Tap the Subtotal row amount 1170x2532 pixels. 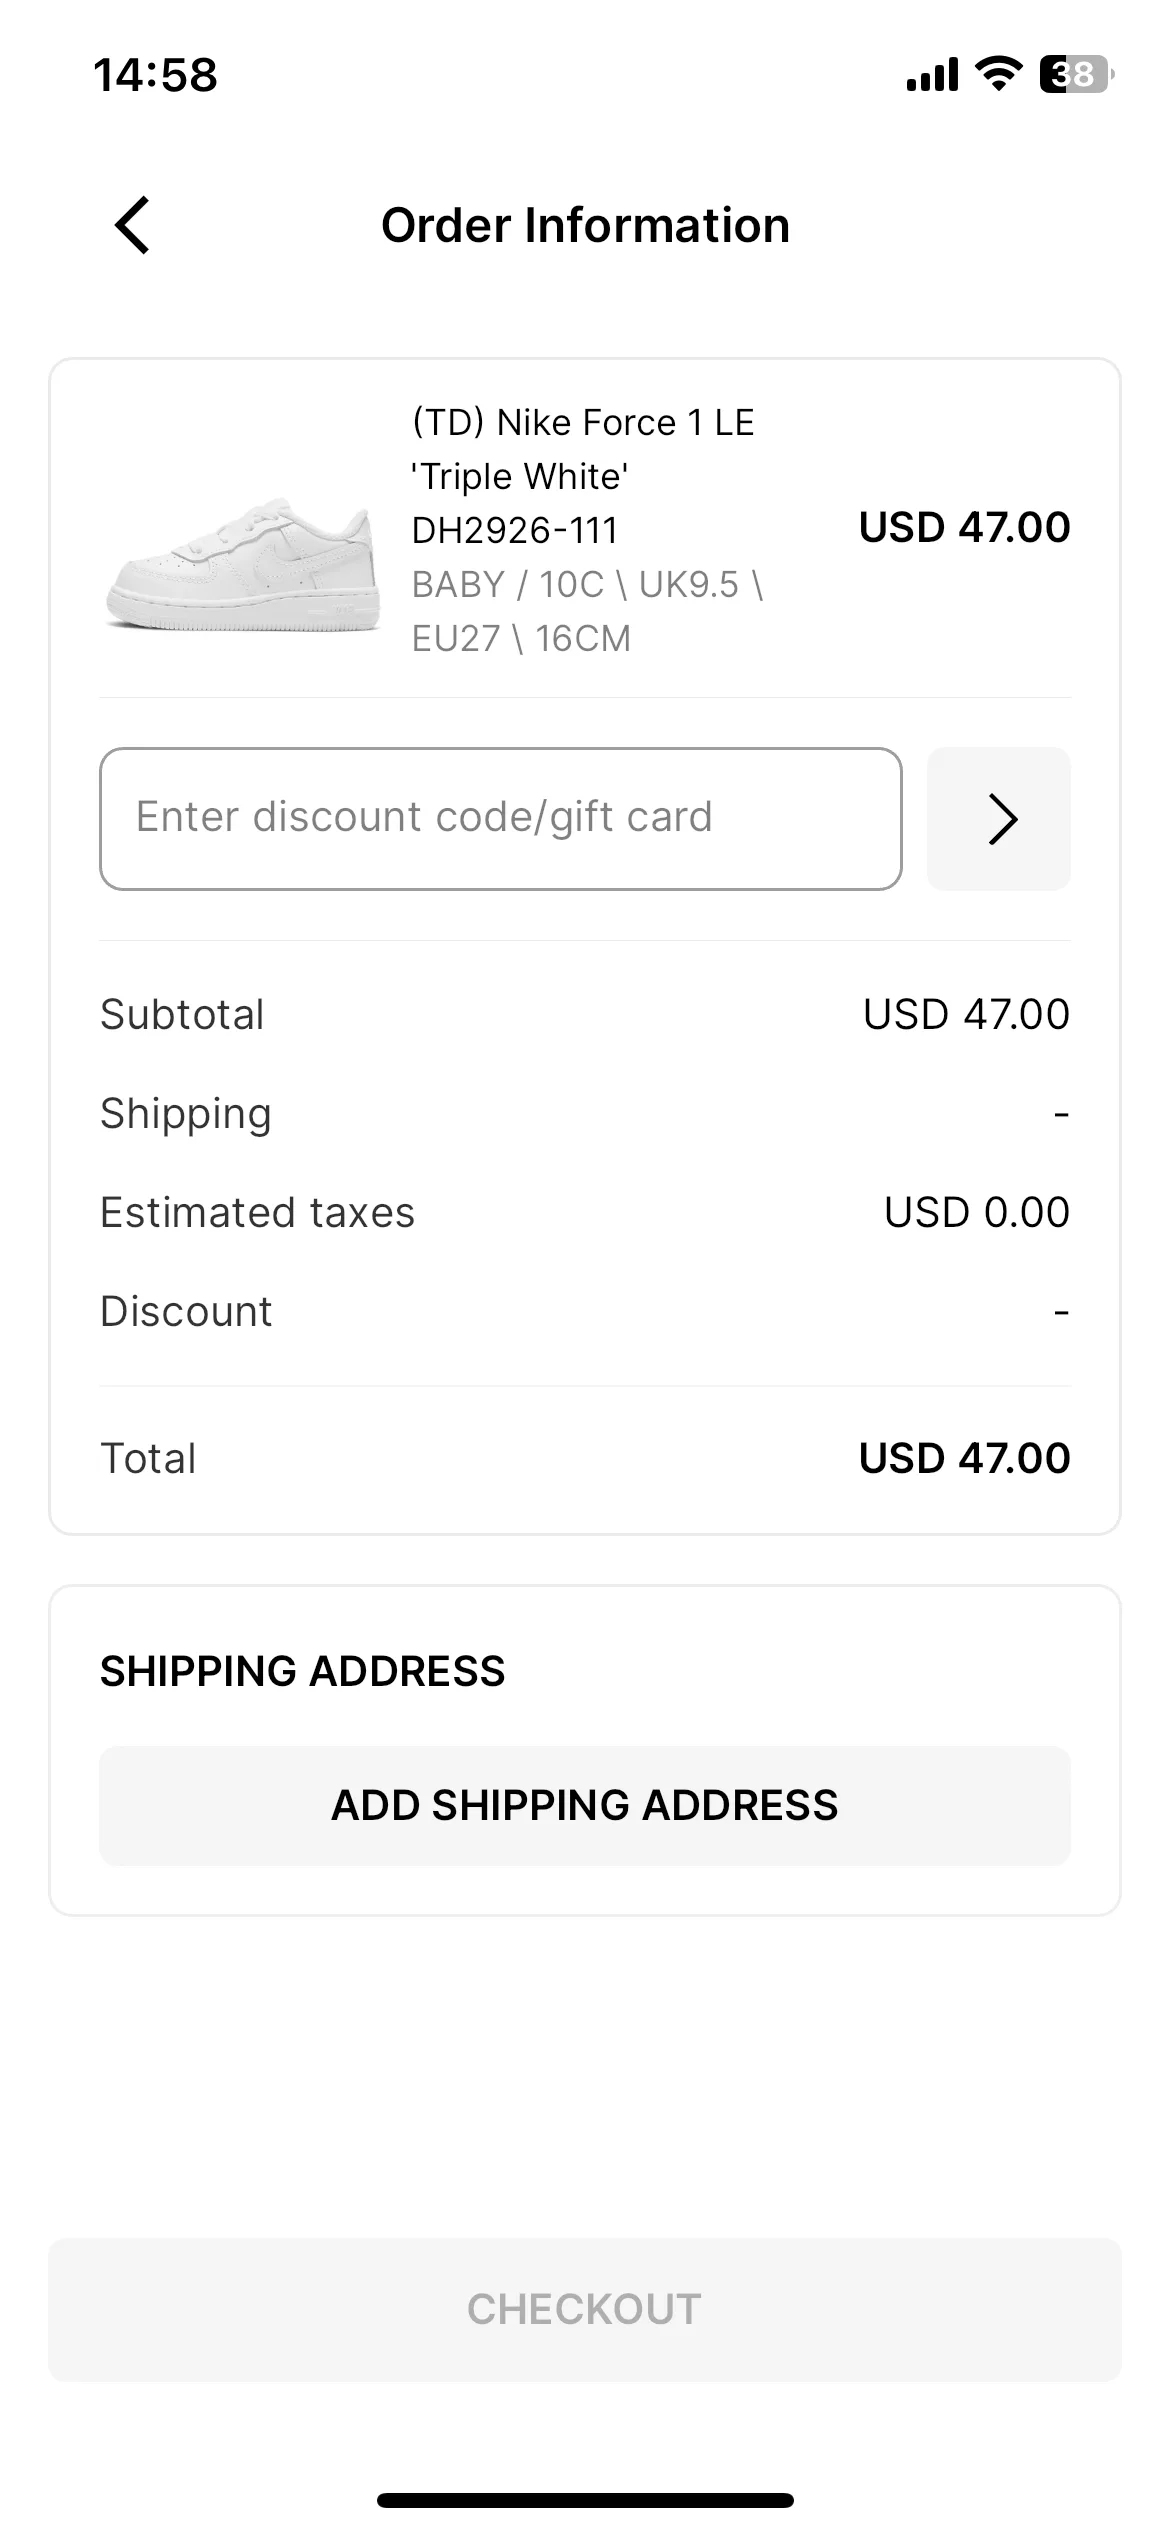[966, 1014]
